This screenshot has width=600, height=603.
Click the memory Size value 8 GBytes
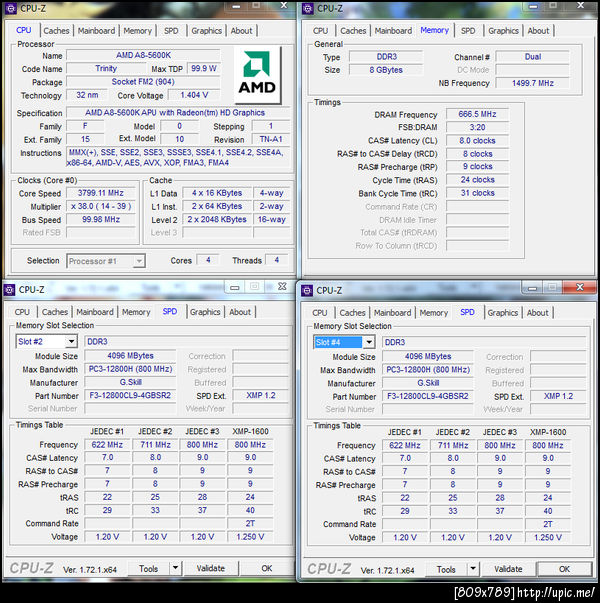(386, 70)
